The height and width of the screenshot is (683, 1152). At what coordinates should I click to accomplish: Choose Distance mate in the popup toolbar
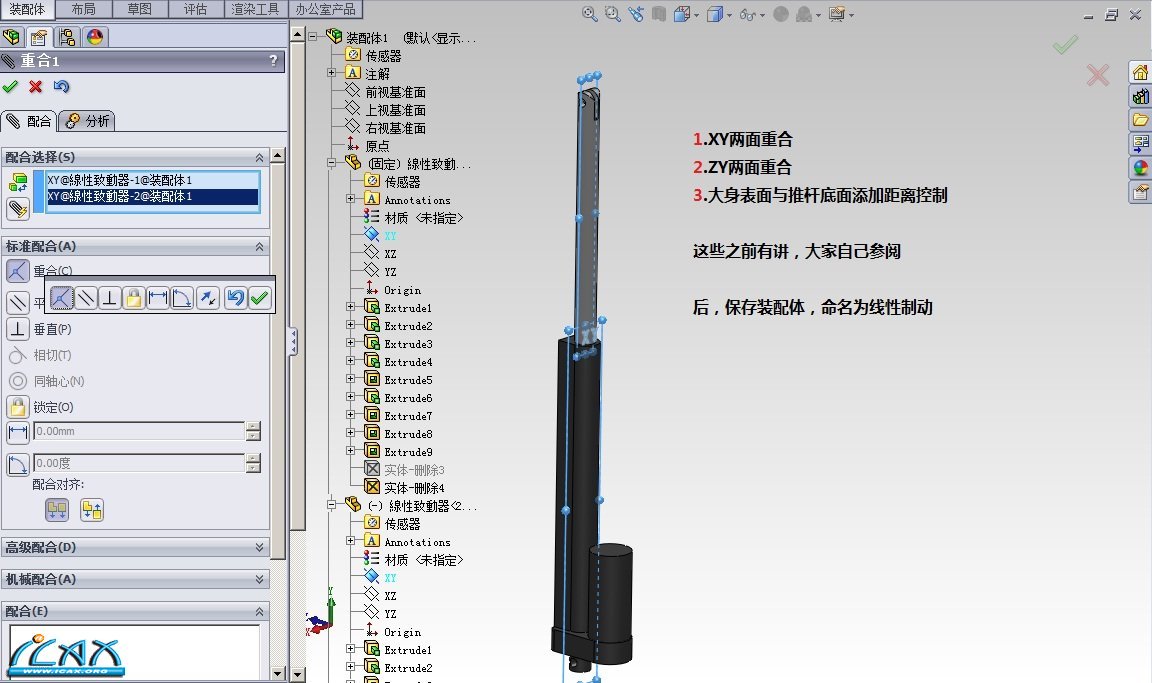[158, 297]
